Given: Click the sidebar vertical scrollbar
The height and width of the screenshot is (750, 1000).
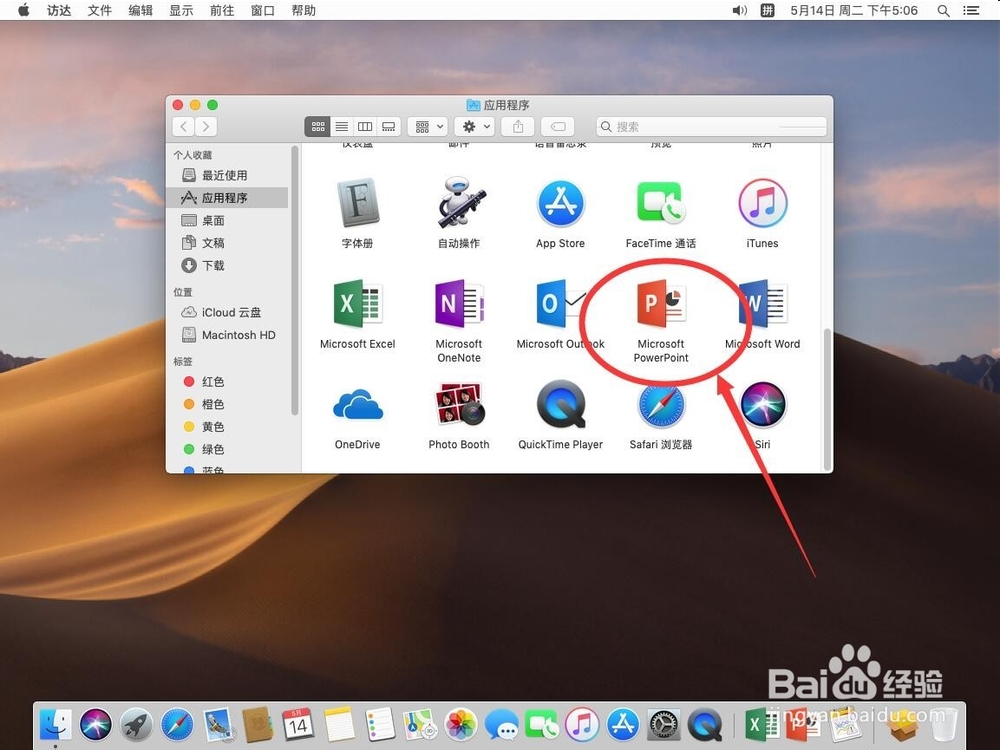Looking at the screenshot, I should [x=295, y=281].
